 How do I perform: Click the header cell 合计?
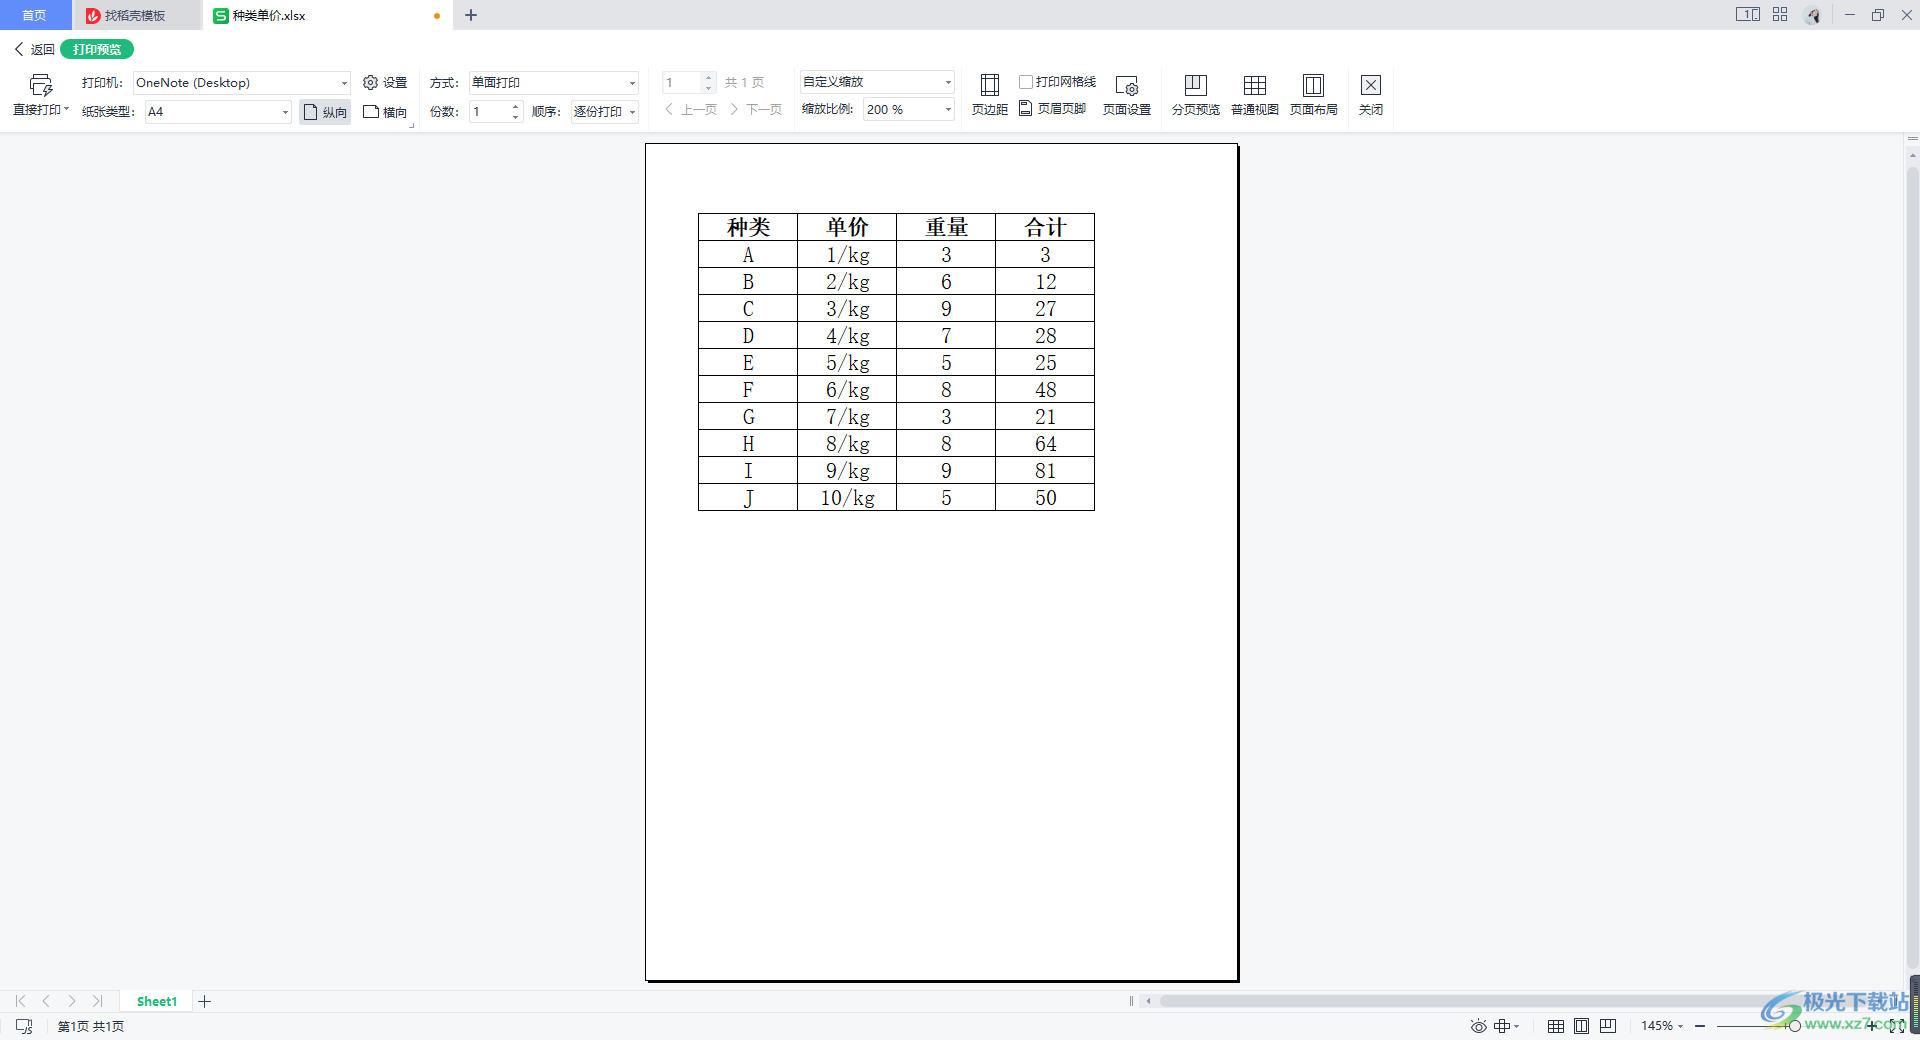[1045, 227]
